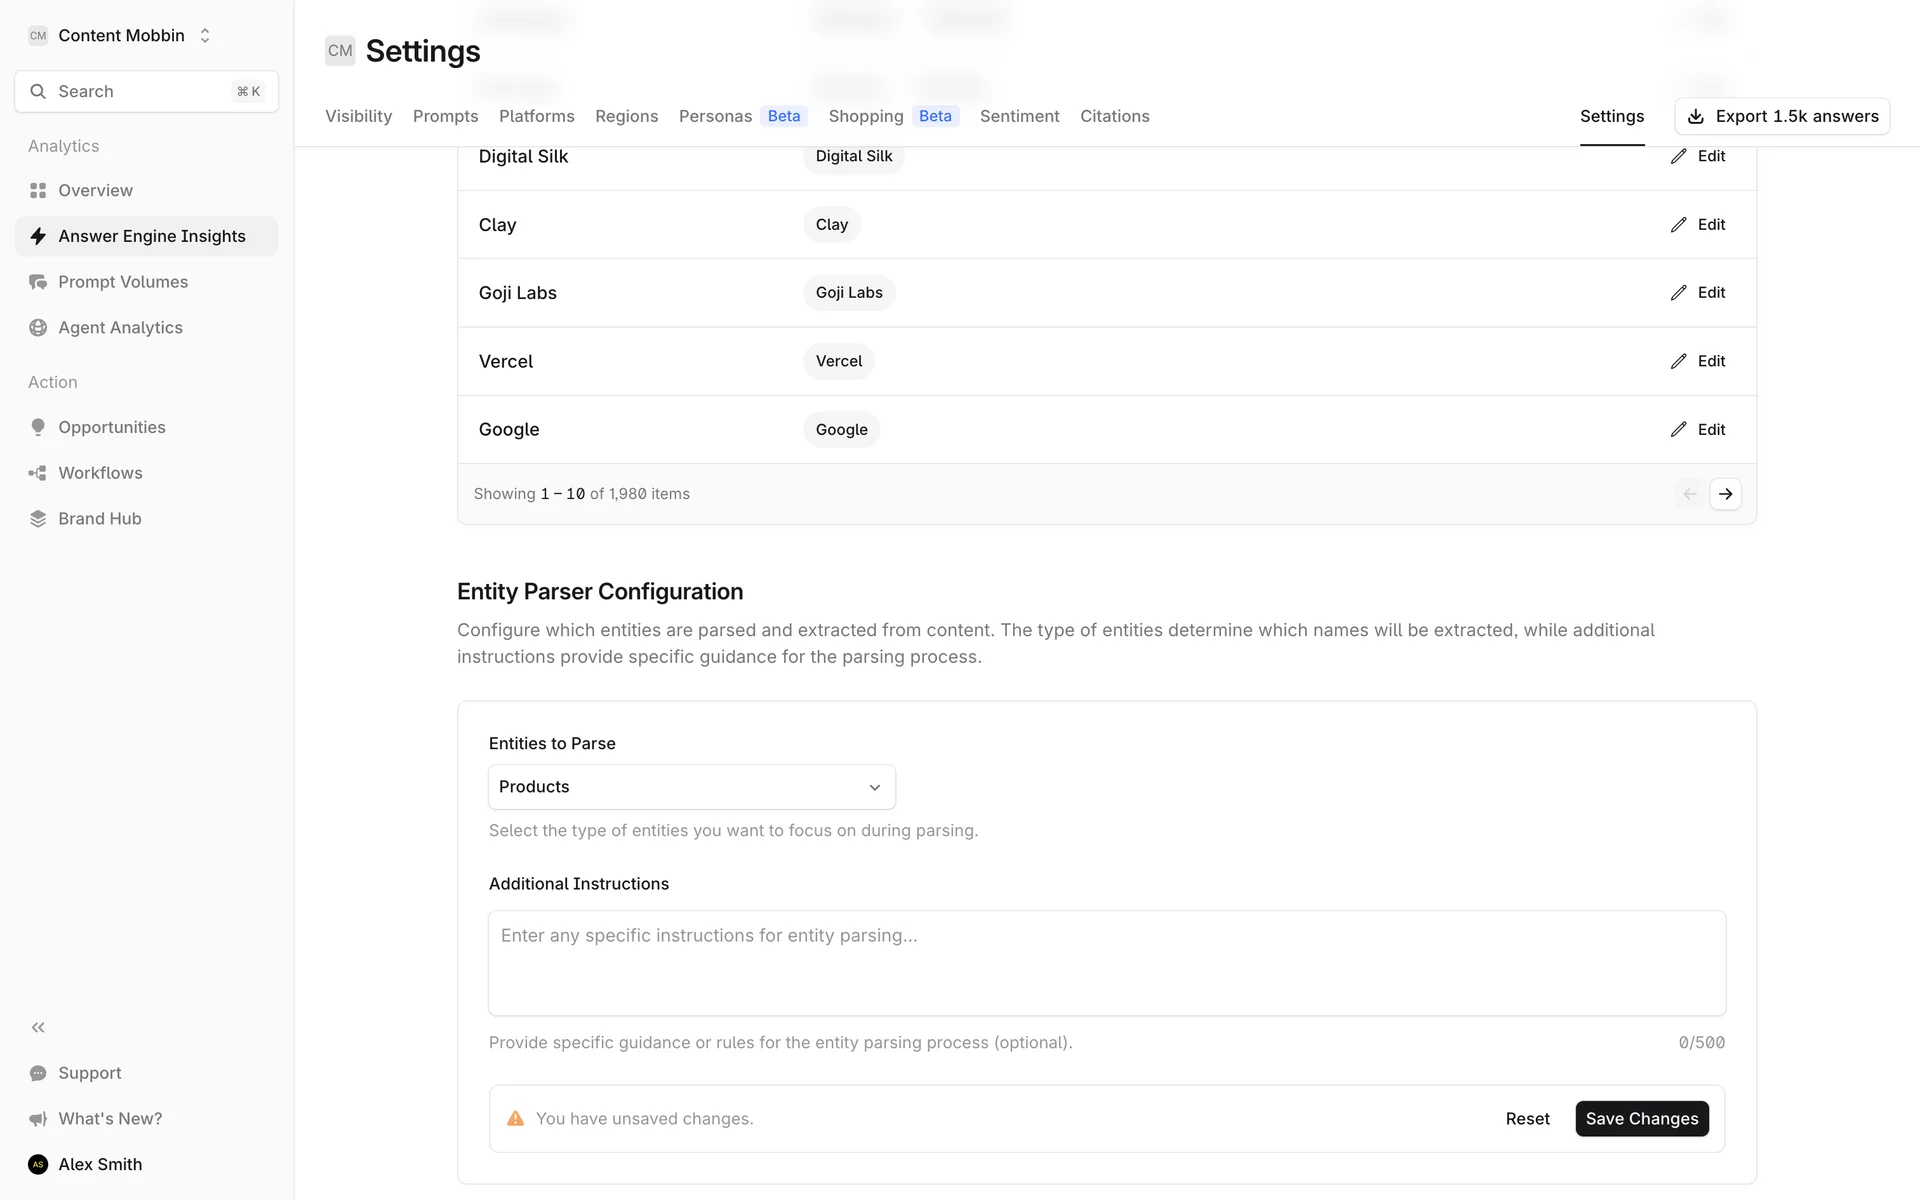Screen dimensions: 1920x1200
Task: Edit the Goji Labs entry
Action: 1698,293
